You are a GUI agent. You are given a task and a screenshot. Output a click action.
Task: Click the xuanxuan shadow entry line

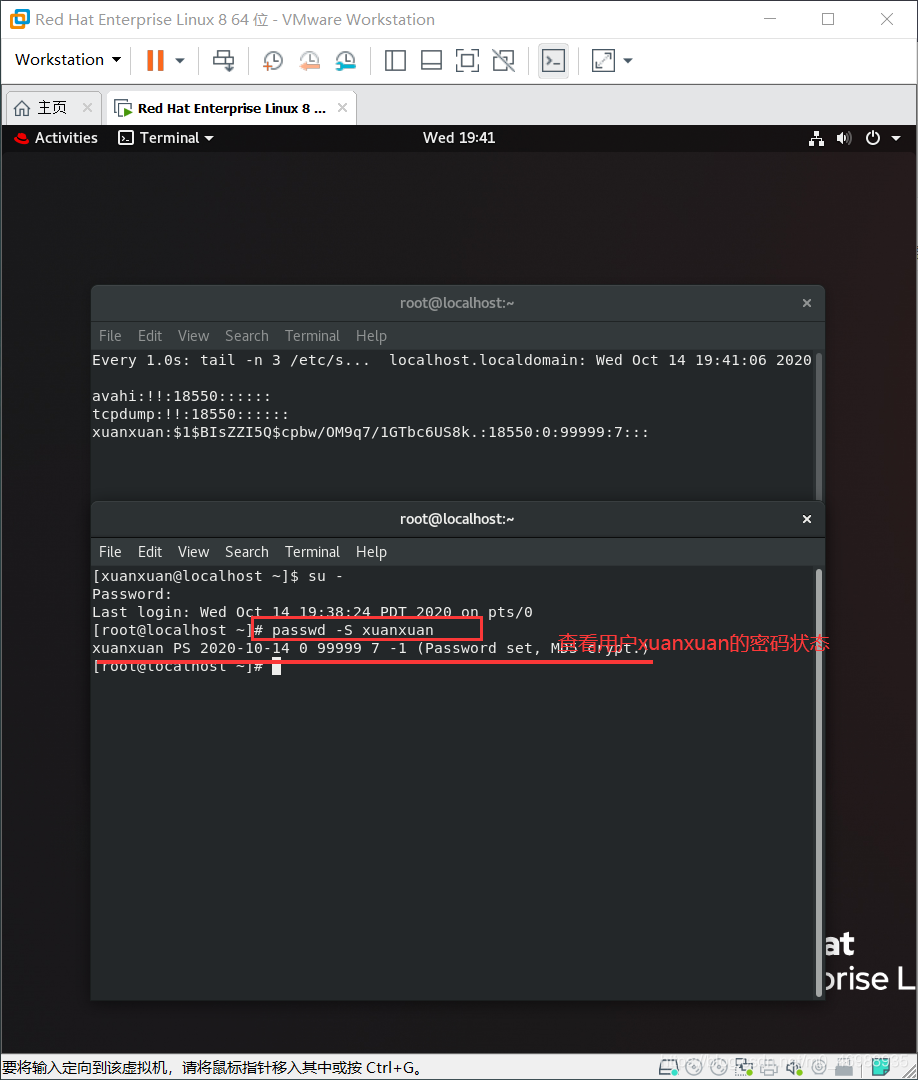click(371, 433)
